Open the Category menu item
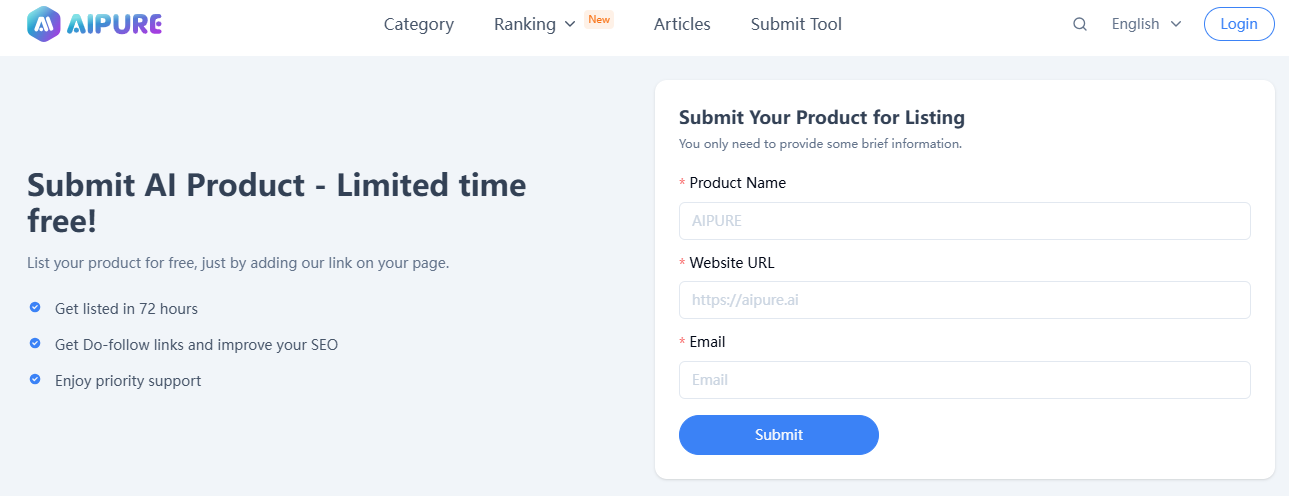Screen dimensions: 1289x496 click(x=419, y=24)
